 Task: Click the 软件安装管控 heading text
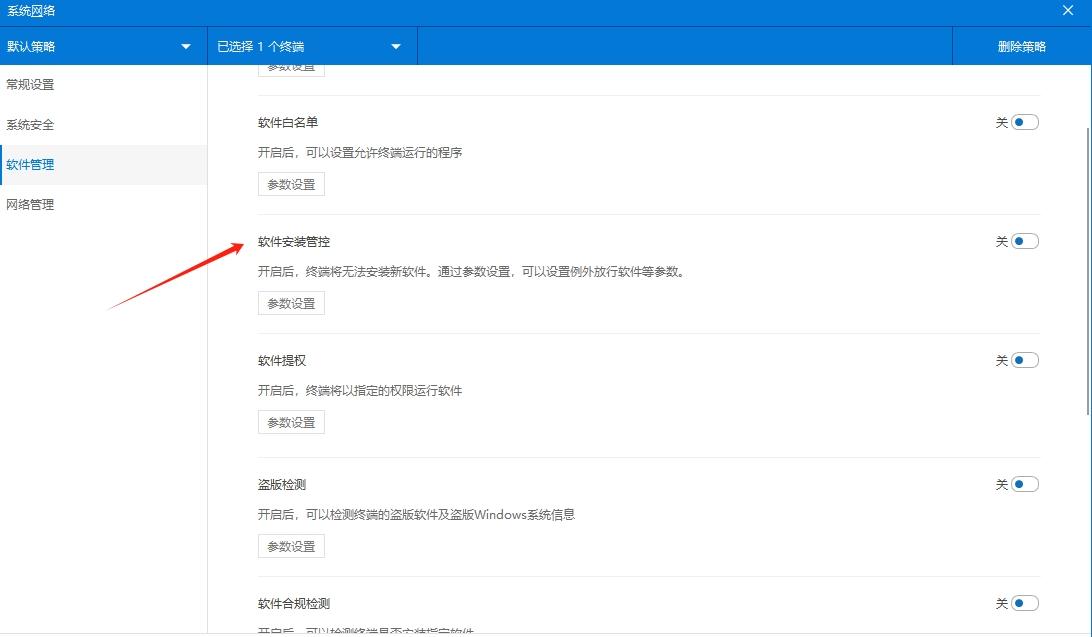click(294, 242)
